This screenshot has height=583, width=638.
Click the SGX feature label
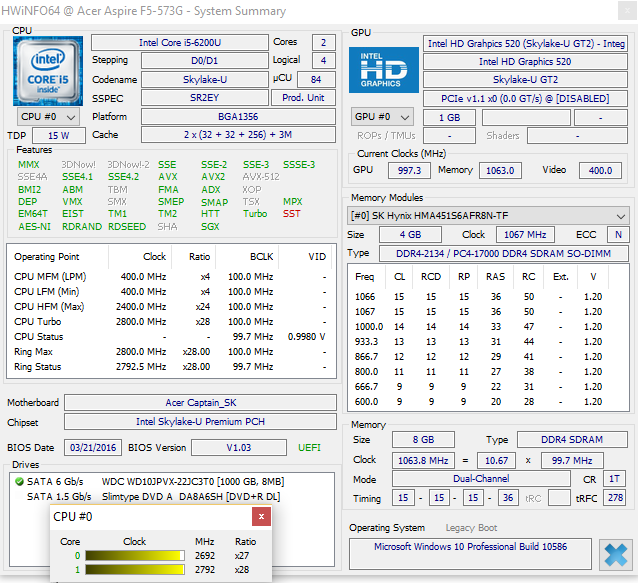point(210,227)
